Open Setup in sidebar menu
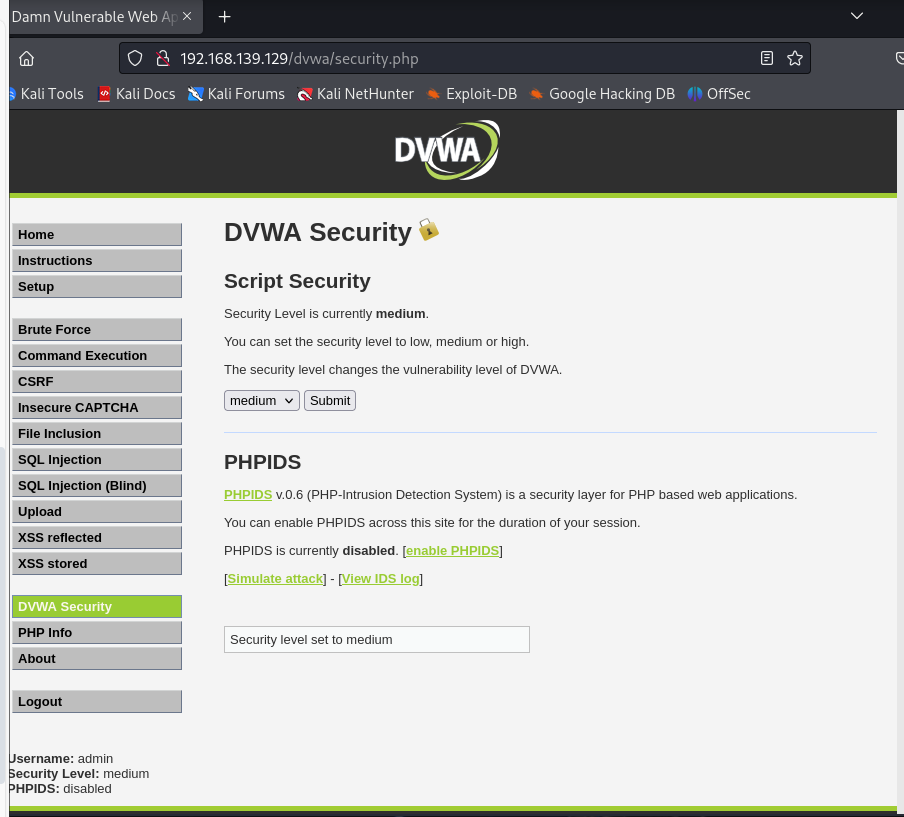This screenshot has height=817, width=904. tap(97, 287)
